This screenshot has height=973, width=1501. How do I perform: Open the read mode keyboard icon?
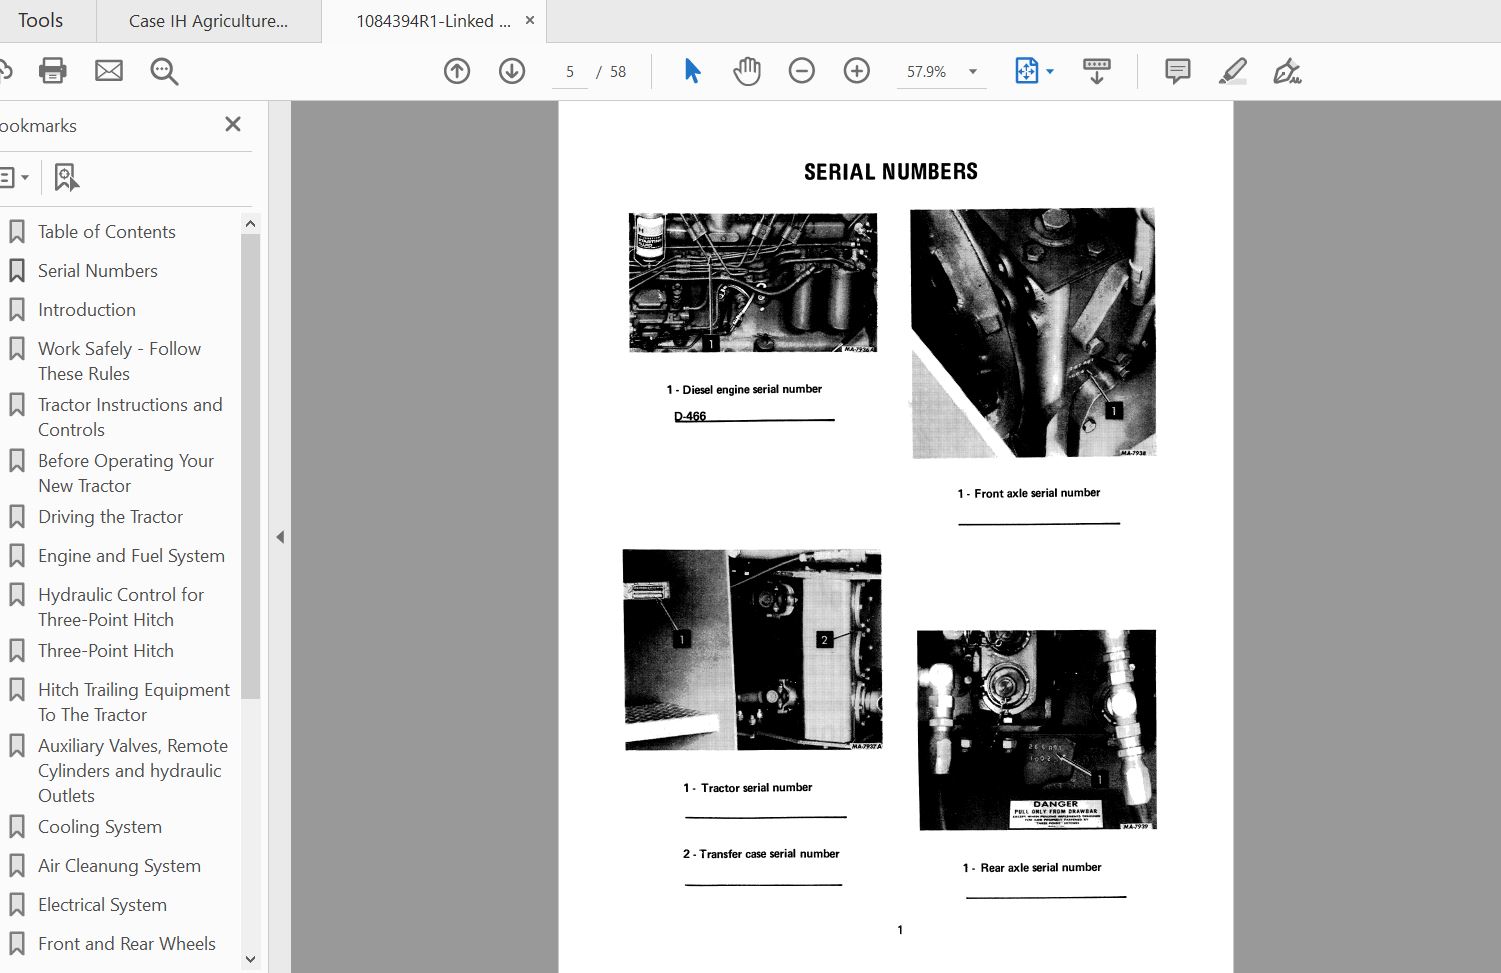[1096, 71]
